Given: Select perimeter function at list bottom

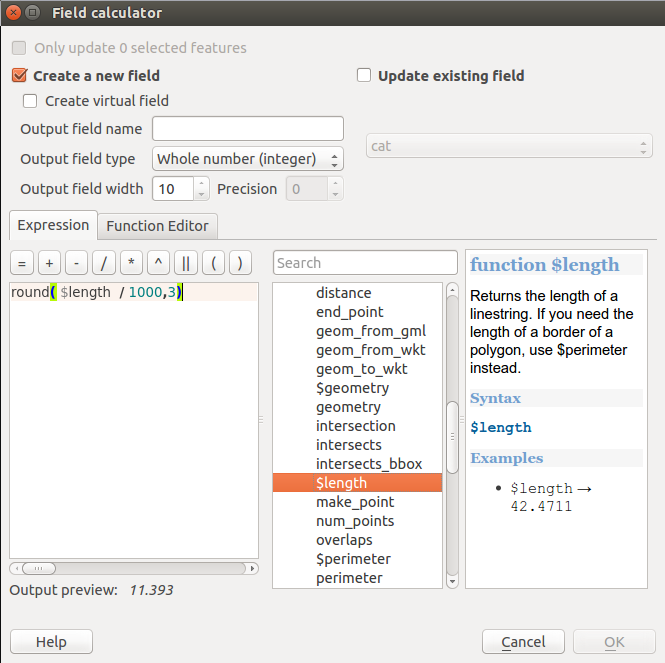Looking at the screenshot, I should point(349,578).
